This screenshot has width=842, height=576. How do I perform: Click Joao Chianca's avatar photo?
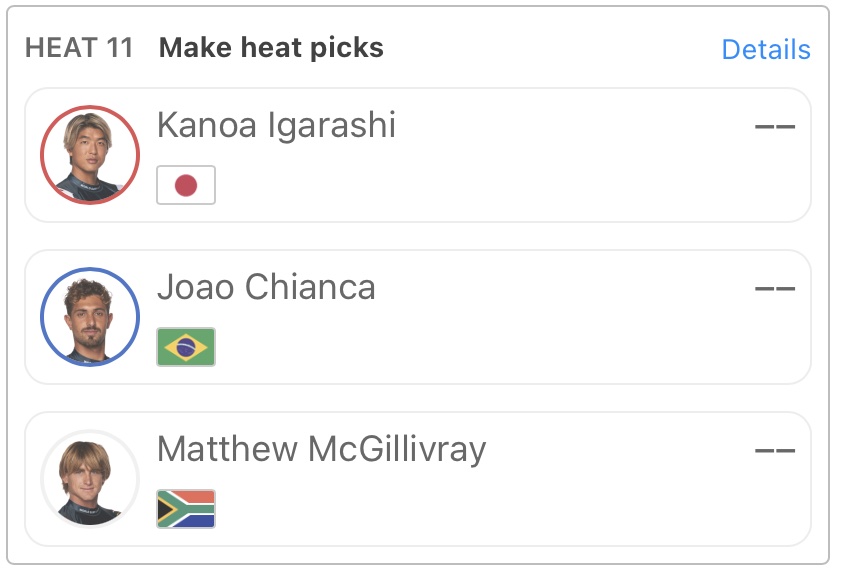tap(90, 317)
